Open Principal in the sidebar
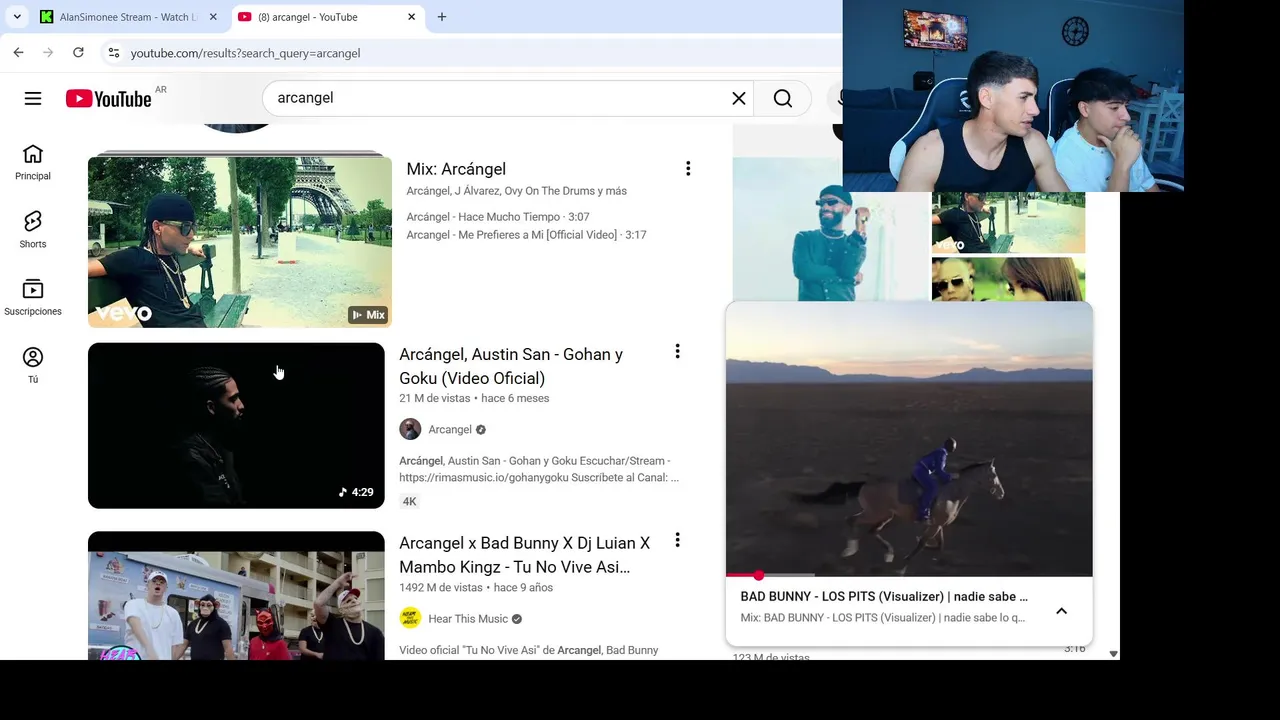This screenshot has height=720, width=1280. pos(33,162)
